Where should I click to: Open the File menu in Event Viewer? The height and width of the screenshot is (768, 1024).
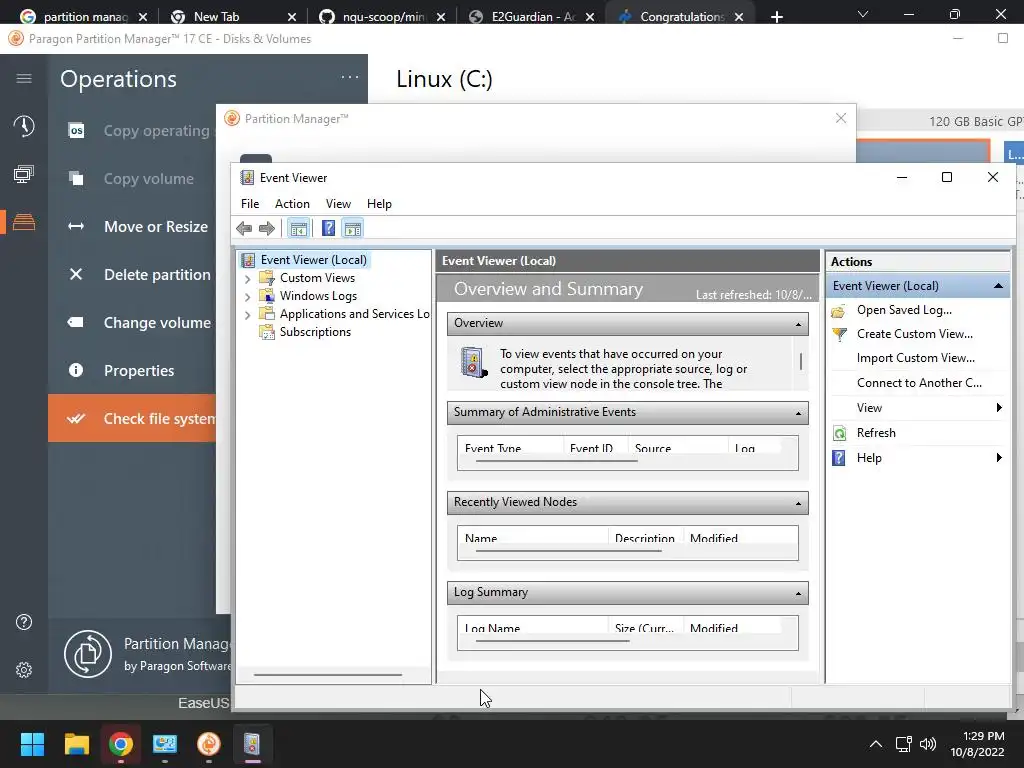(x=249, y=204)
